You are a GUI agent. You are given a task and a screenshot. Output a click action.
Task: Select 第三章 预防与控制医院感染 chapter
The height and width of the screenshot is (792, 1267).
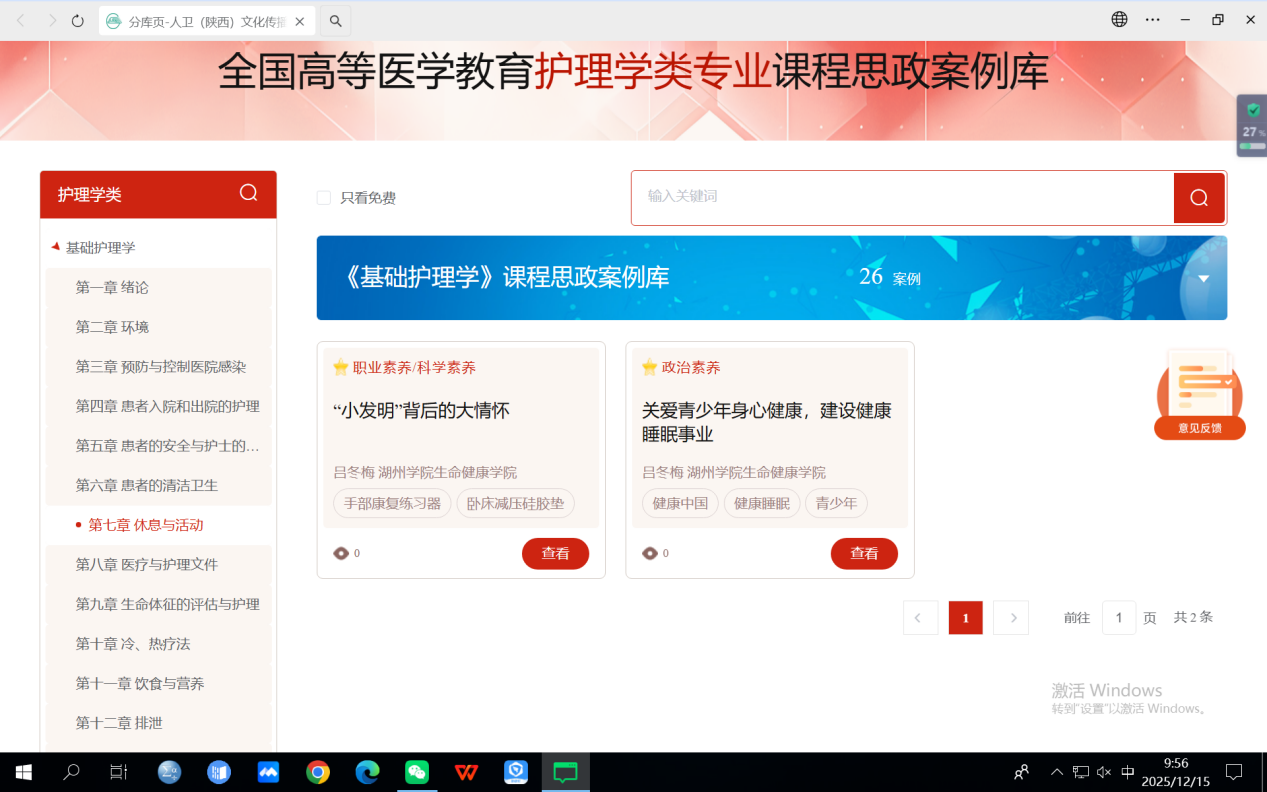pyautogui.click(x=160, y=367)
